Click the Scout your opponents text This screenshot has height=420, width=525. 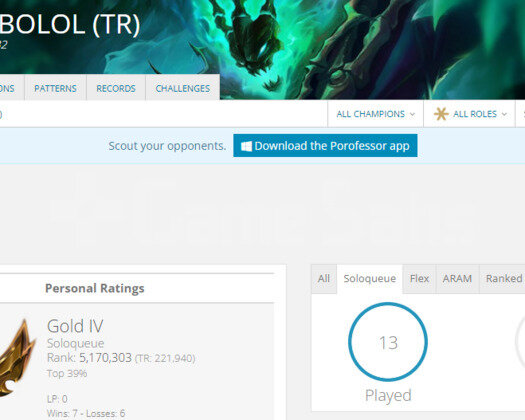click(x=167, y=146)
